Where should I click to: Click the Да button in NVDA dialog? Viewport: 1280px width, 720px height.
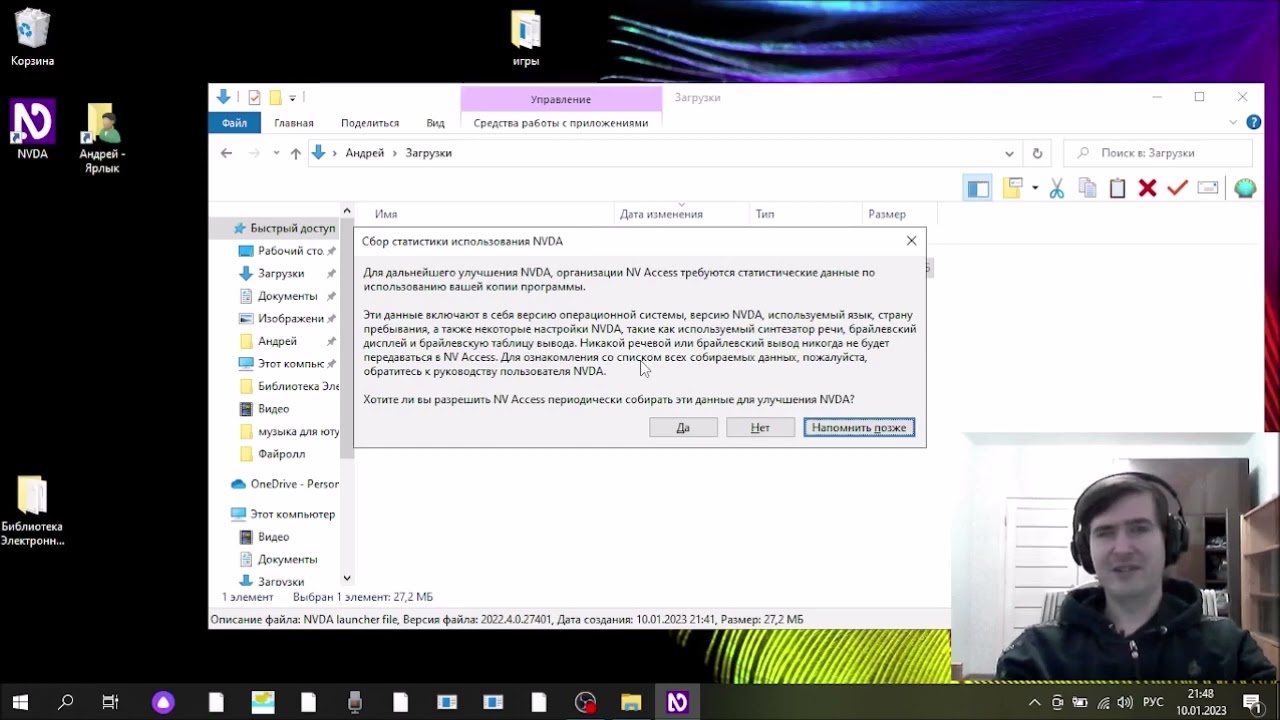pyautogui.click(x=683, y=428)
